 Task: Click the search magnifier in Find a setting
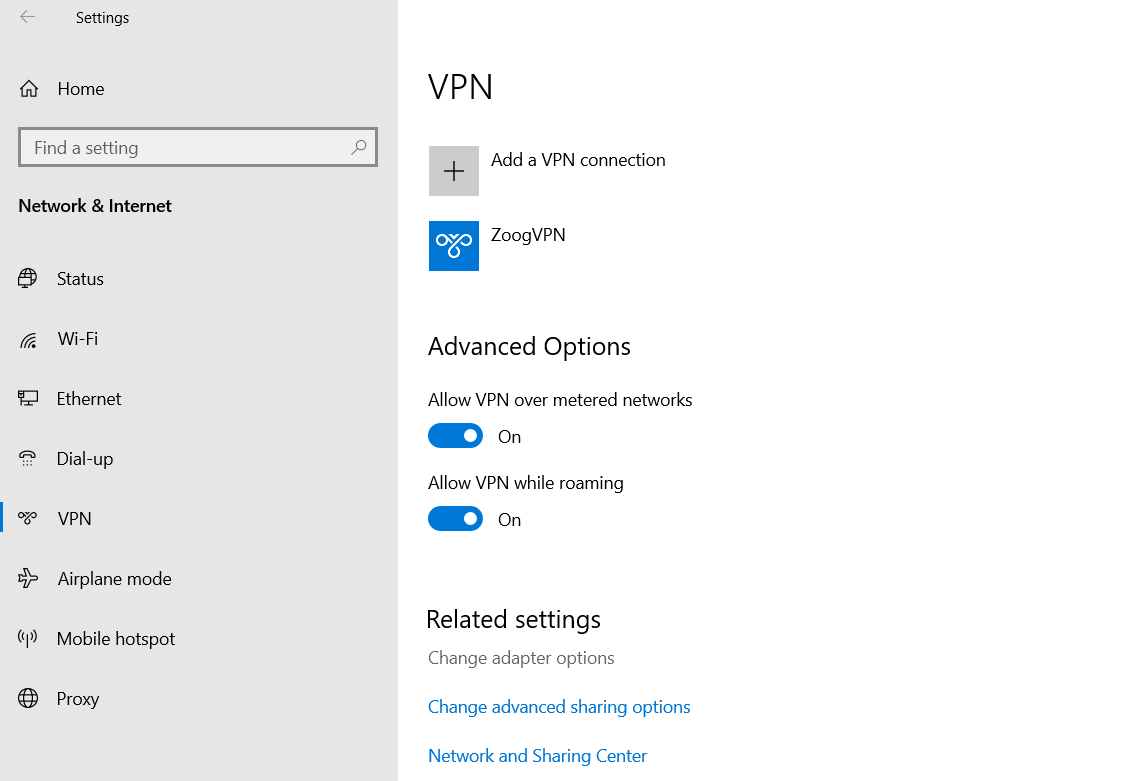pyautogui.click(x=358, y=147)
